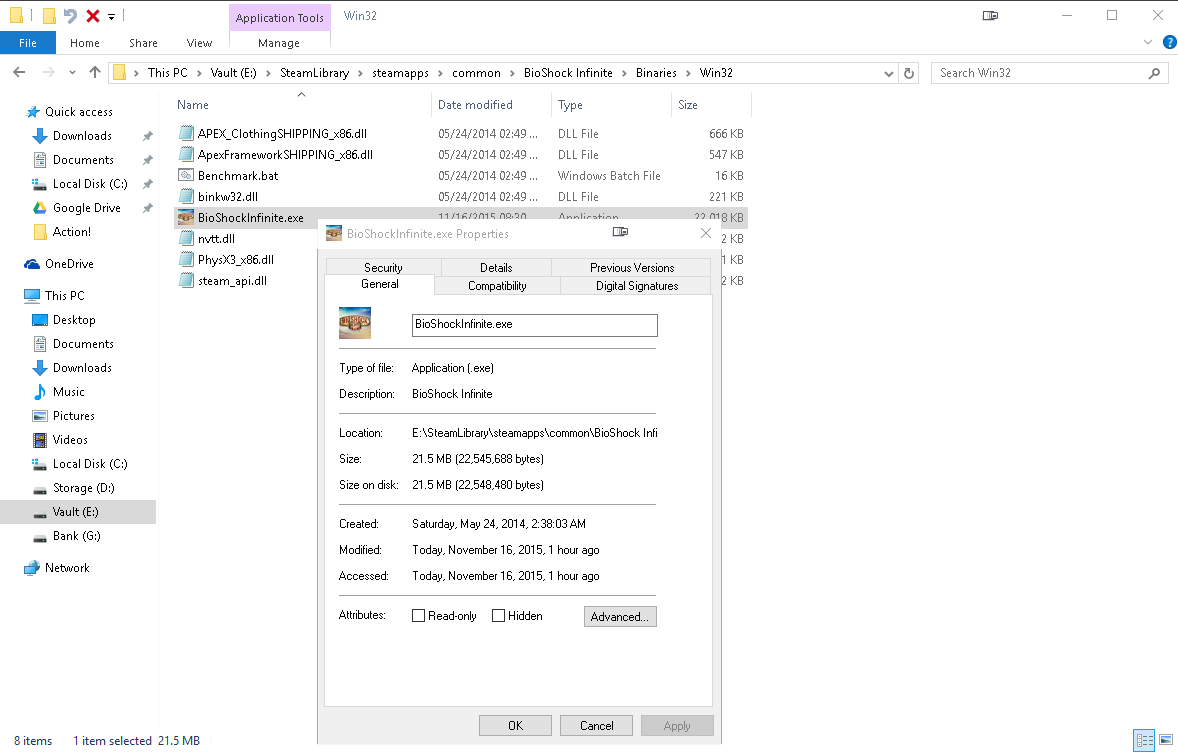Open Pictures folder in navigation pane
The width and height of the screenshot is (1178, 752).
74,416
